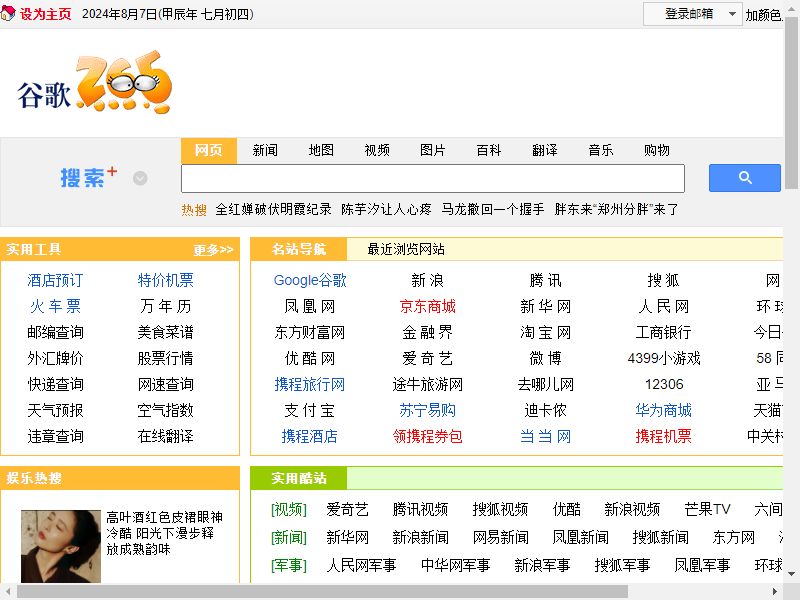Open hot search 马龙撤回一个握手

493,209
